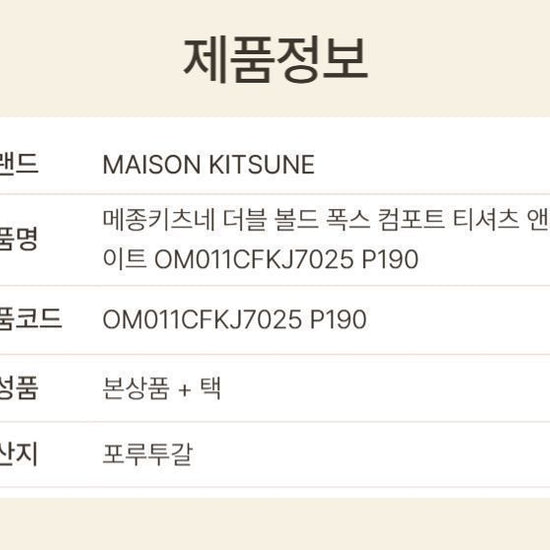Click the word 컴포트 in product name

pos(411,221)
